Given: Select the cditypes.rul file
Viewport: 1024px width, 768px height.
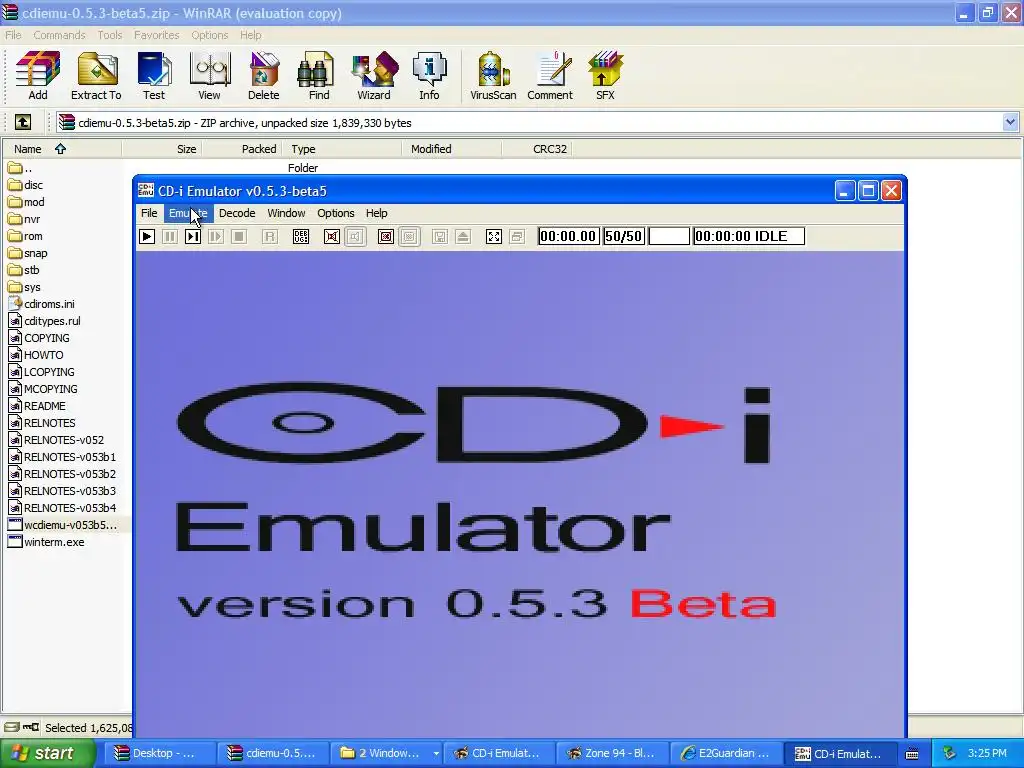Looking at the screenshot, I should [44, 321].
